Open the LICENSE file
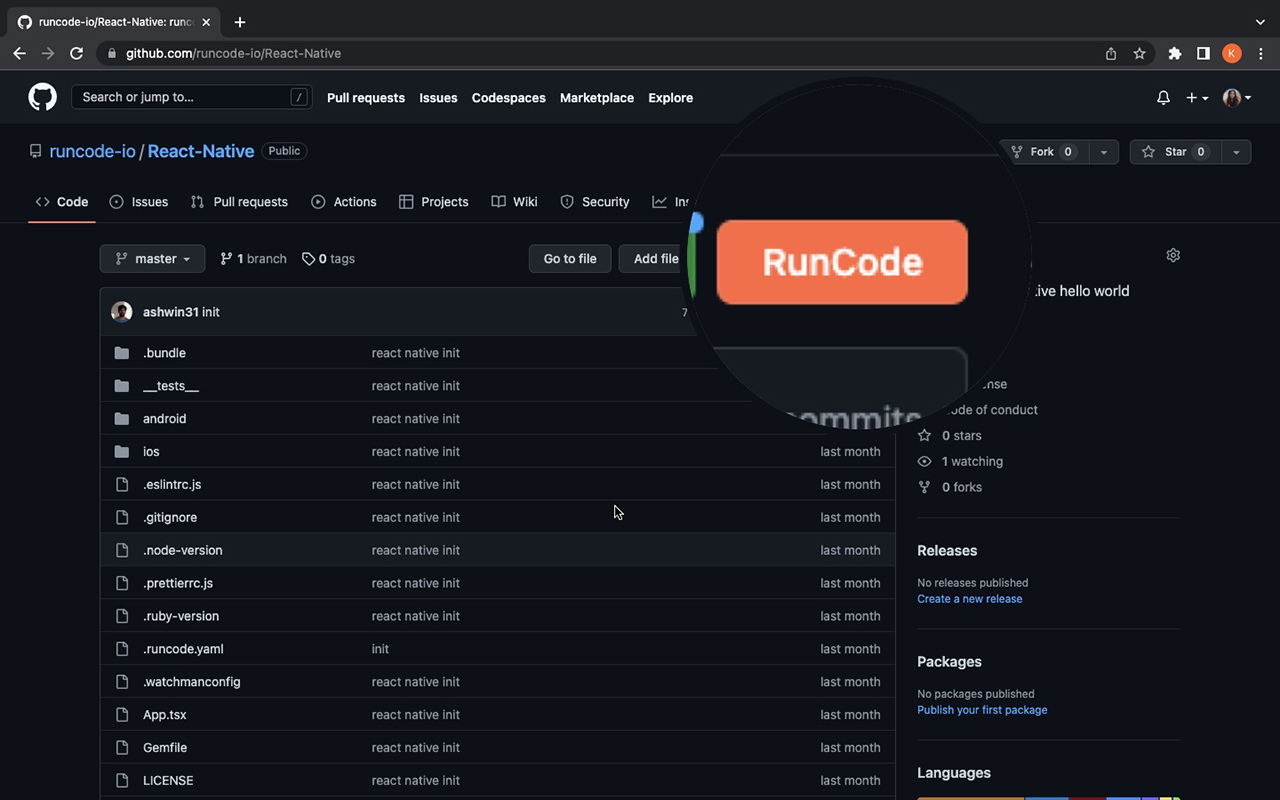1280x800 pixels. [x=168, y=781]
